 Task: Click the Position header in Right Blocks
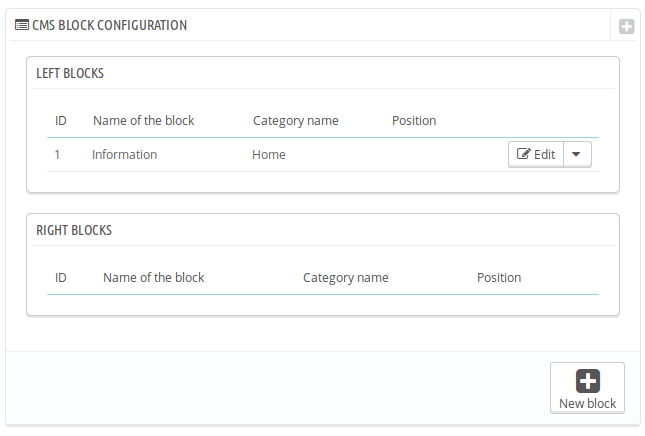pyautogui.click(x=499, y=277)
